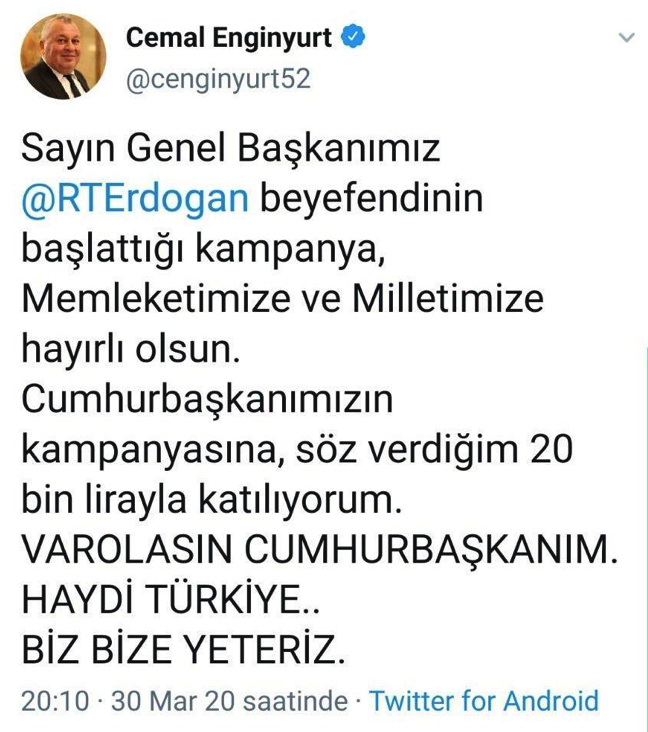Click the line Sayın Genel Başkanımız

[x=231, y=149]
